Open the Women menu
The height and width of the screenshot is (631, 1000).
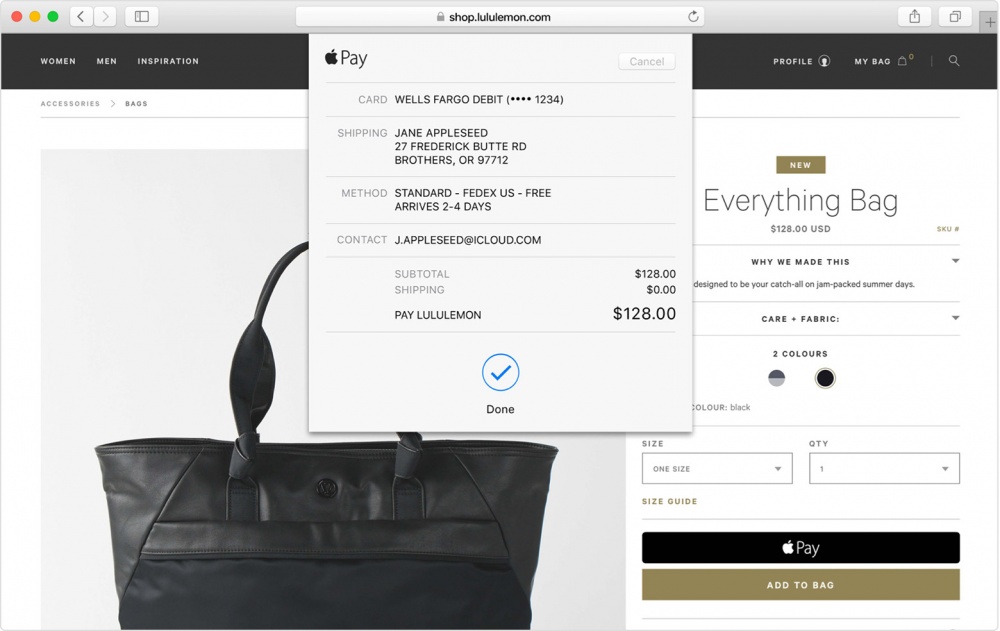point(58,61)
